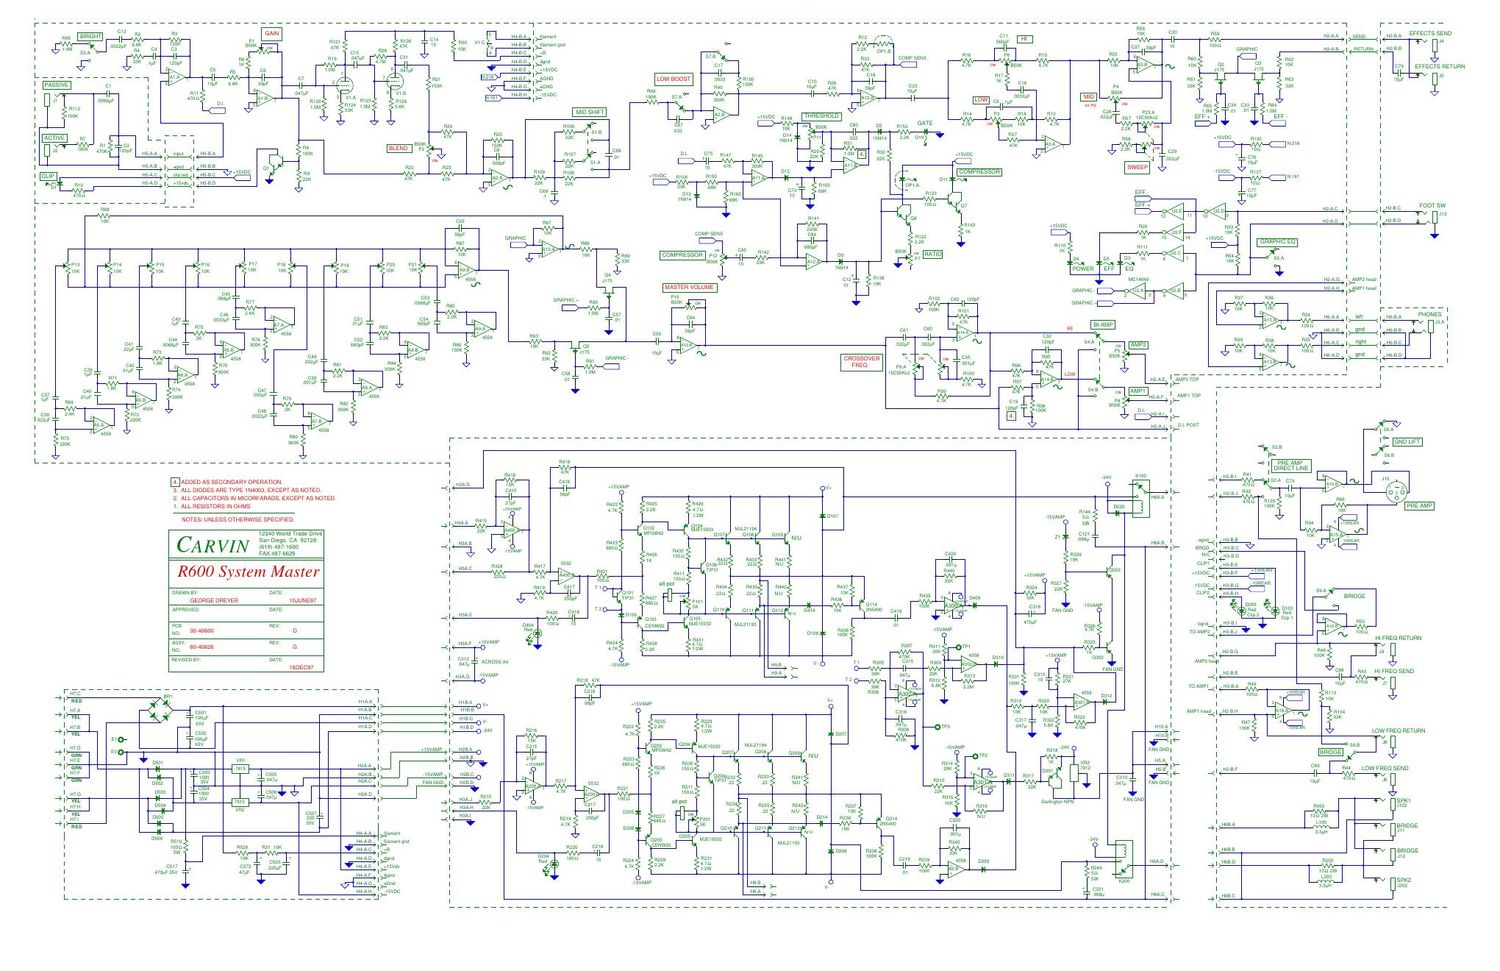Screen dimensions: 1500x971
Task: Click the EFFECTS RETURN jack label
Action: pos(1439,66)
